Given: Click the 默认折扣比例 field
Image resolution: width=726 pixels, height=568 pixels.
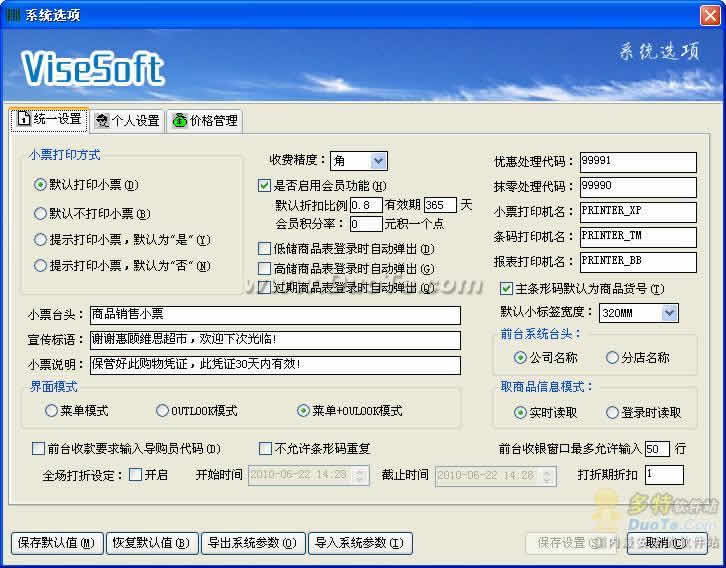Looking at the screenshot, I should (366, 205).
